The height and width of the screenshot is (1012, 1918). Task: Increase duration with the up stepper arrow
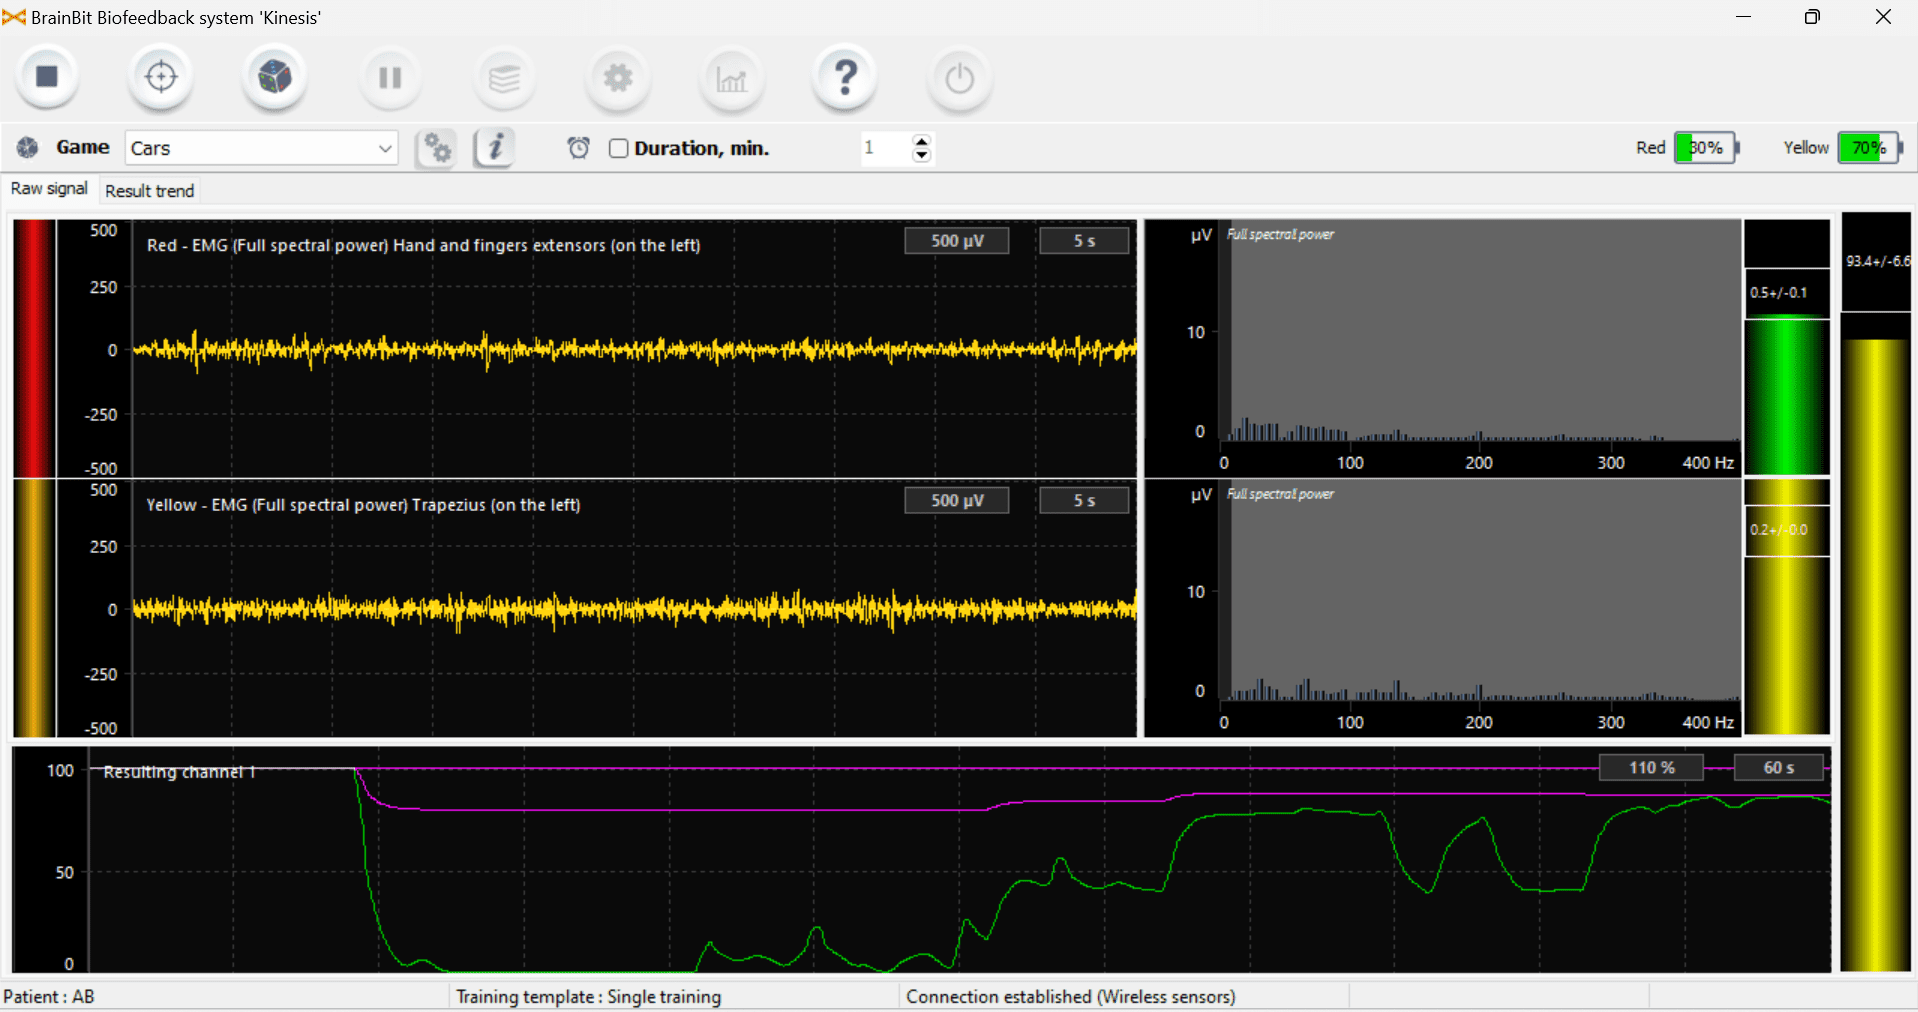(x=922, y=141)
